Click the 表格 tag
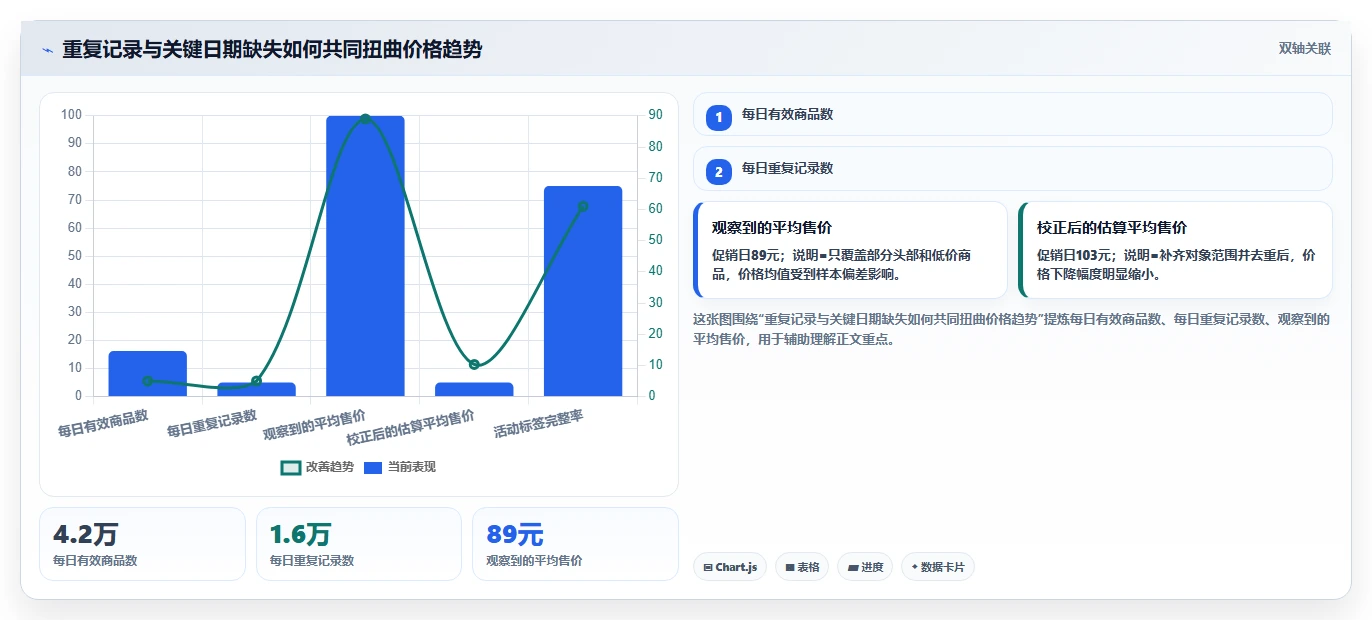The image size is (1372, 620). [x=802, y=567]
